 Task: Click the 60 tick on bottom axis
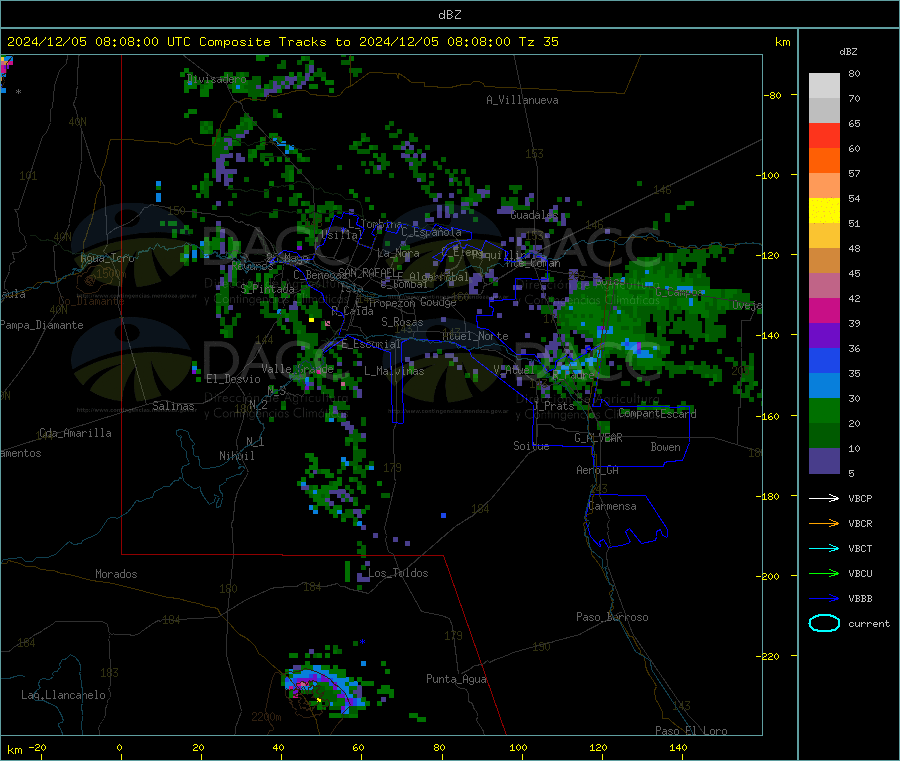point(358,748)
